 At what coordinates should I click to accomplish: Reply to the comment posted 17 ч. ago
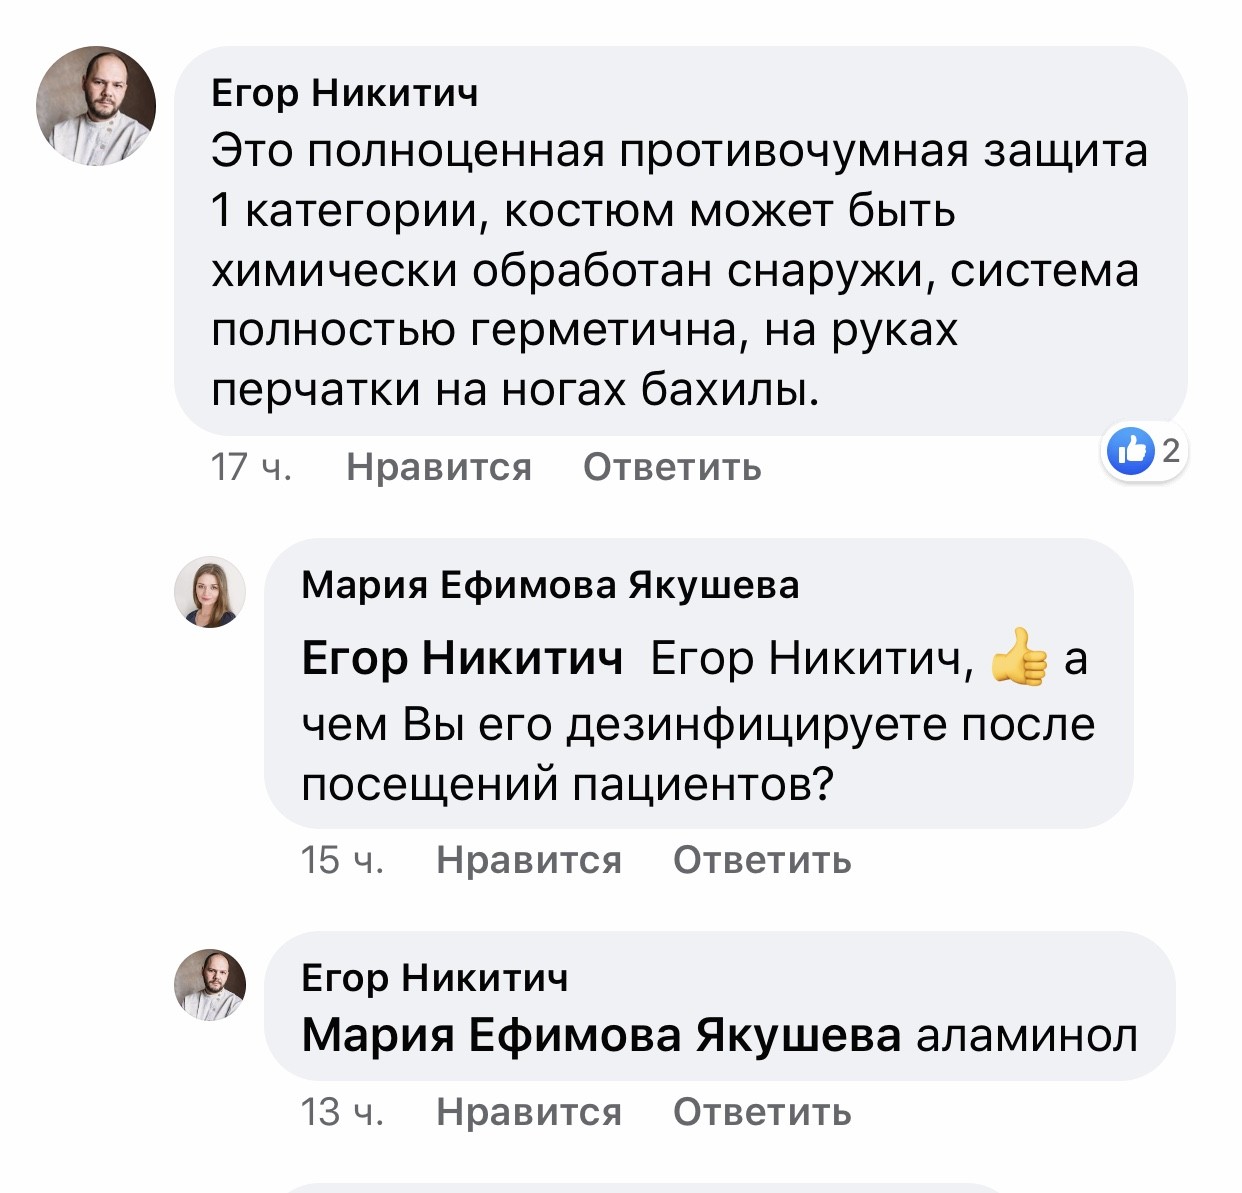click(x=672, y=467)
